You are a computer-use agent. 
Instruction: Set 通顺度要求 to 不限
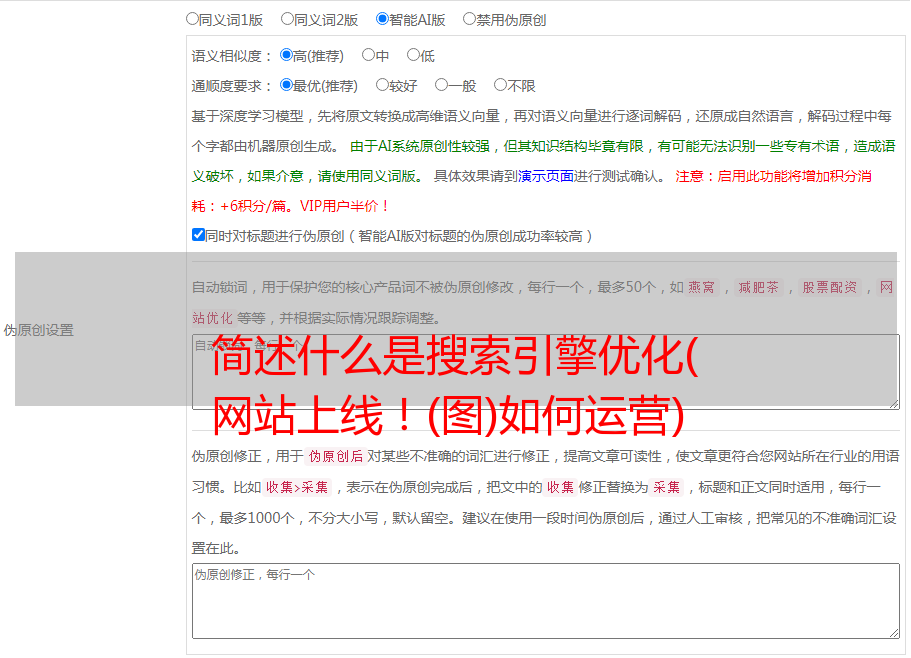pos(500,85)
